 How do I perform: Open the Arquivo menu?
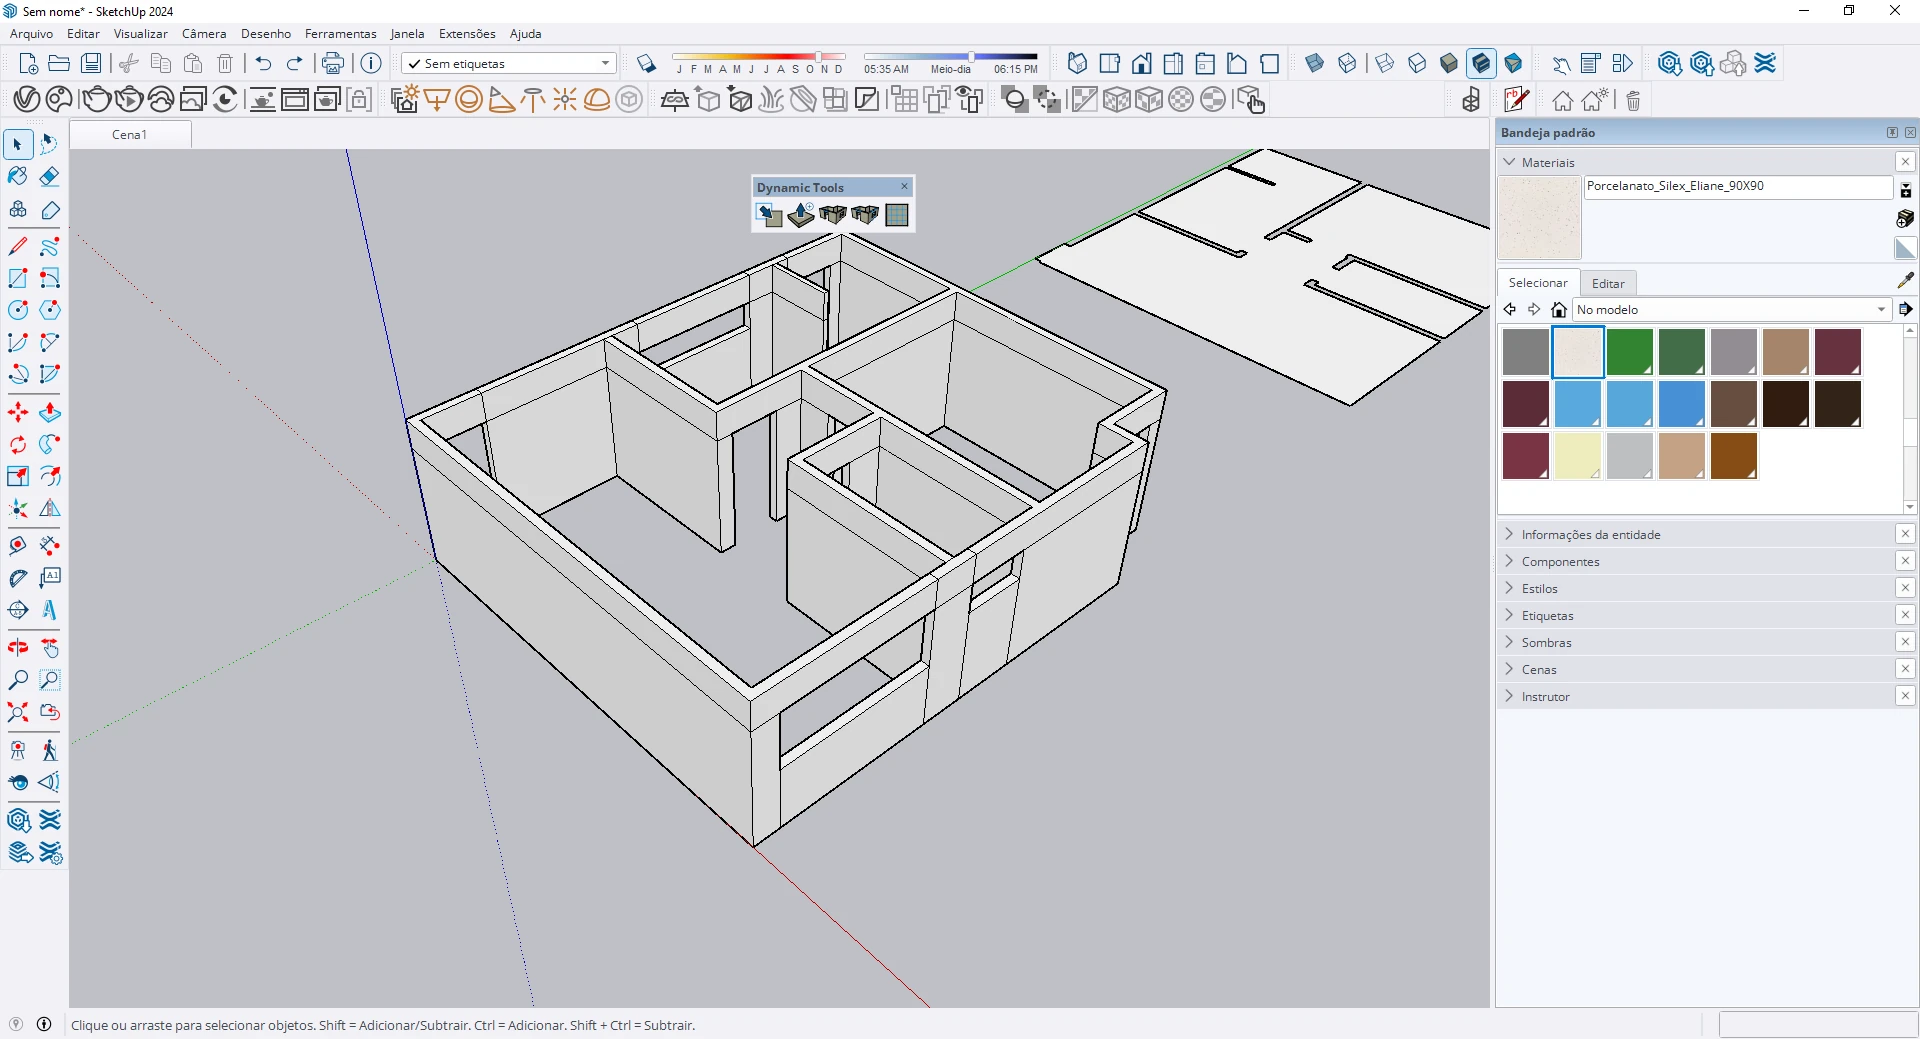click(31, 33)
